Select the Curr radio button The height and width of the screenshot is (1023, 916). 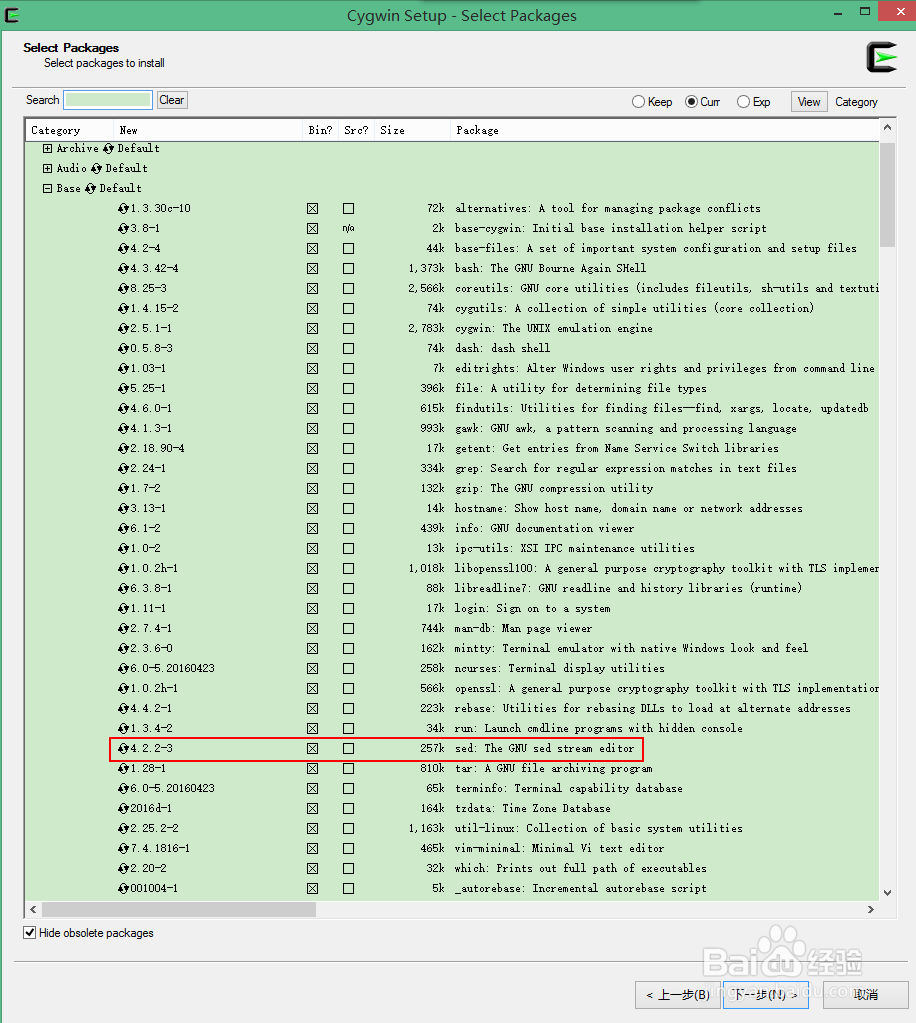pyautogui.click(x=691, y=102)
